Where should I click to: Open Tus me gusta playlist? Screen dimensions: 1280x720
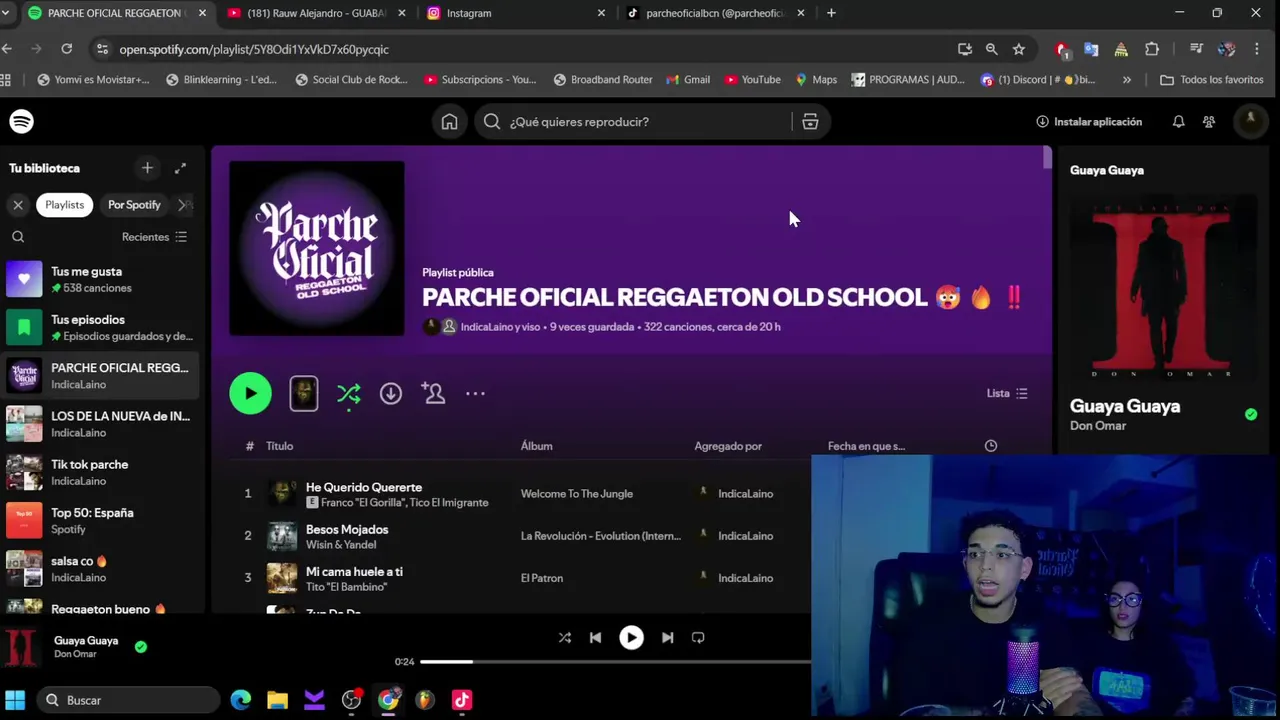coord(102,279)
